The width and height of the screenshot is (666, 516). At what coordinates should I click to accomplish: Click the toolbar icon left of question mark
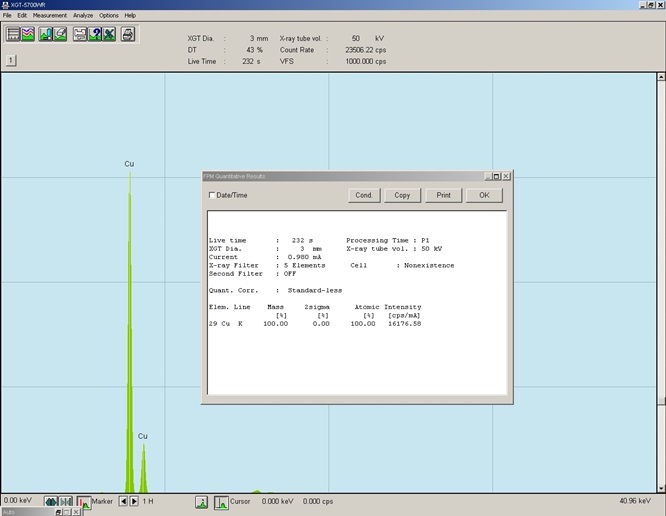click(x=80, y=34)
